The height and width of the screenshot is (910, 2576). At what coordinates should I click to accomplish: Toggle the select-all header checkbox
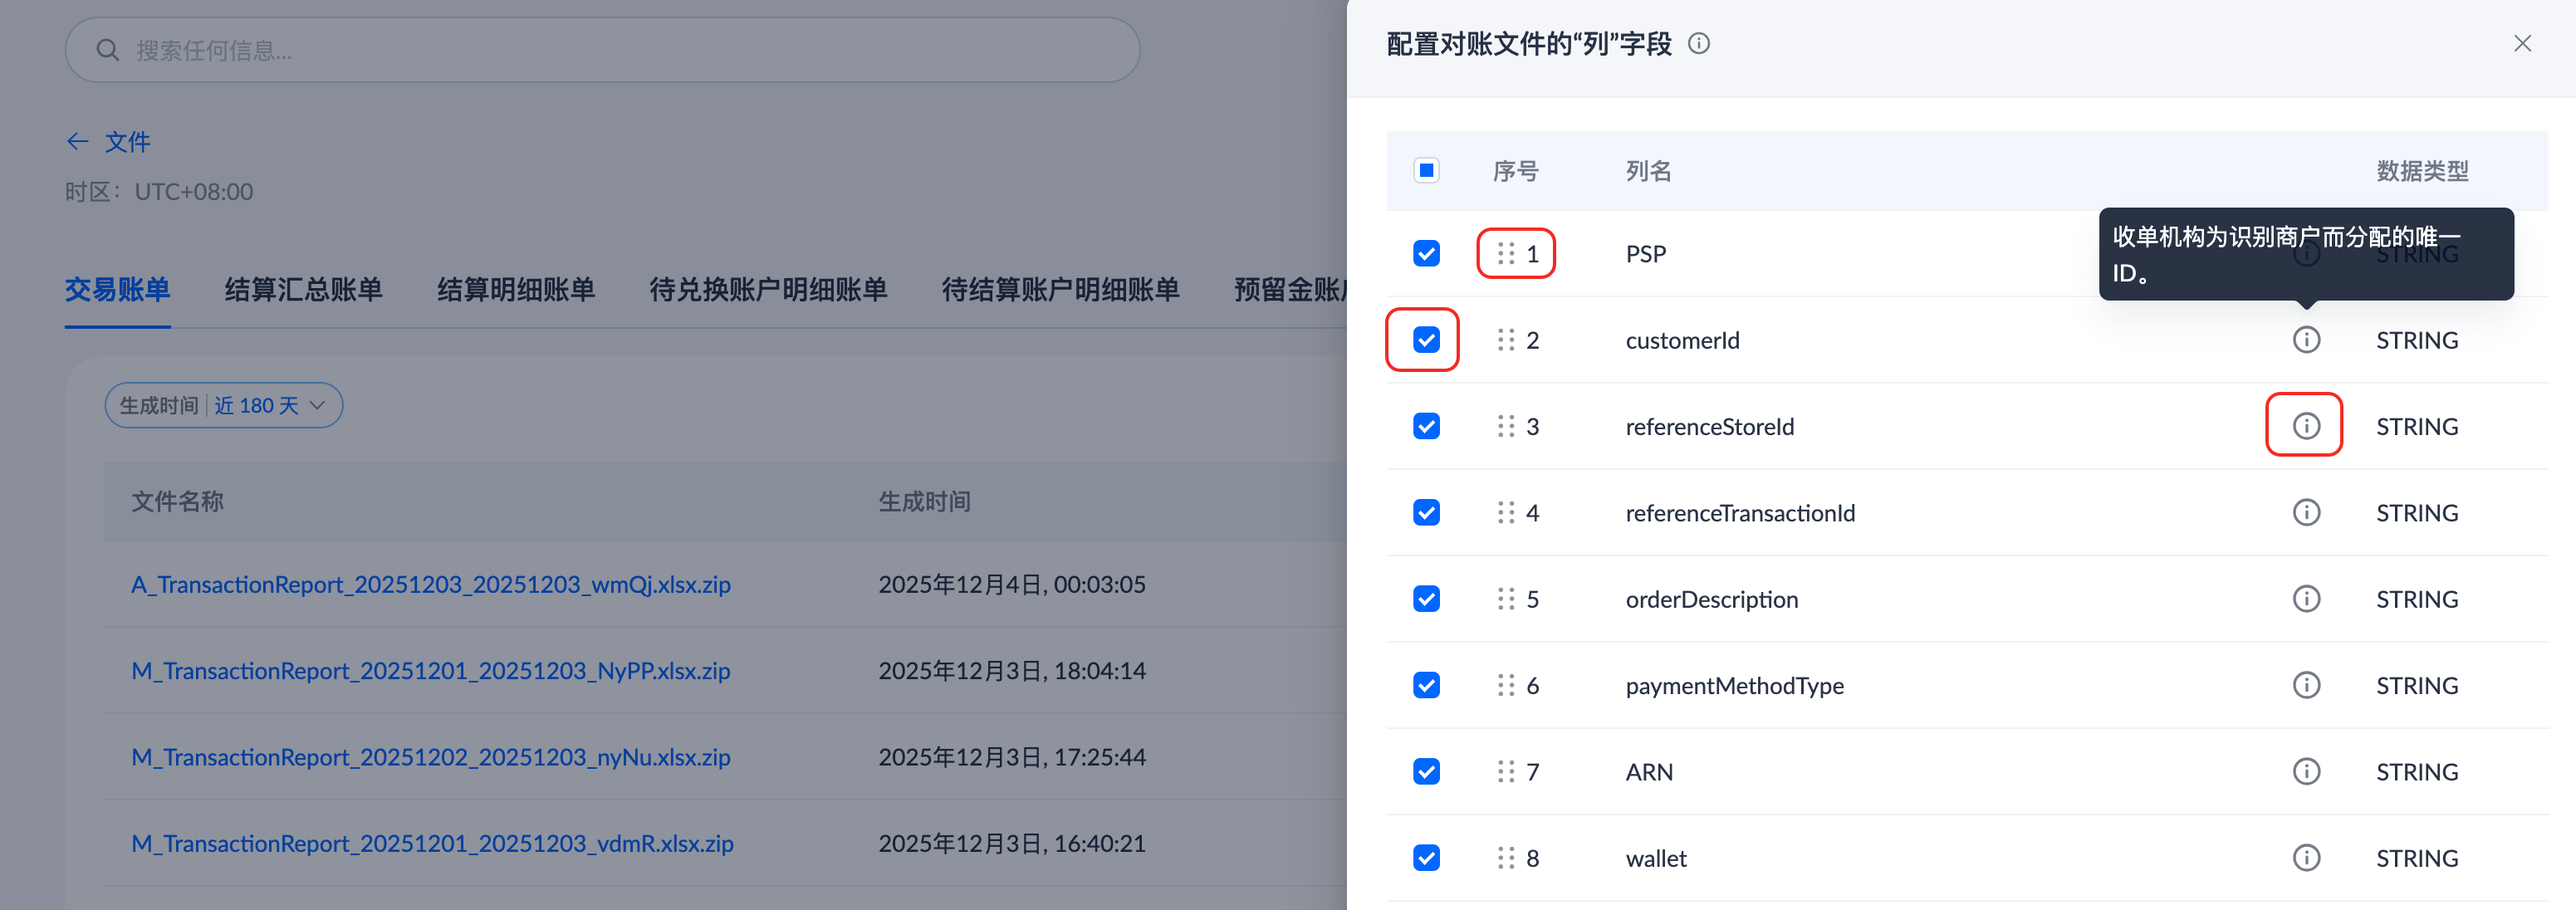(1426, 171)
